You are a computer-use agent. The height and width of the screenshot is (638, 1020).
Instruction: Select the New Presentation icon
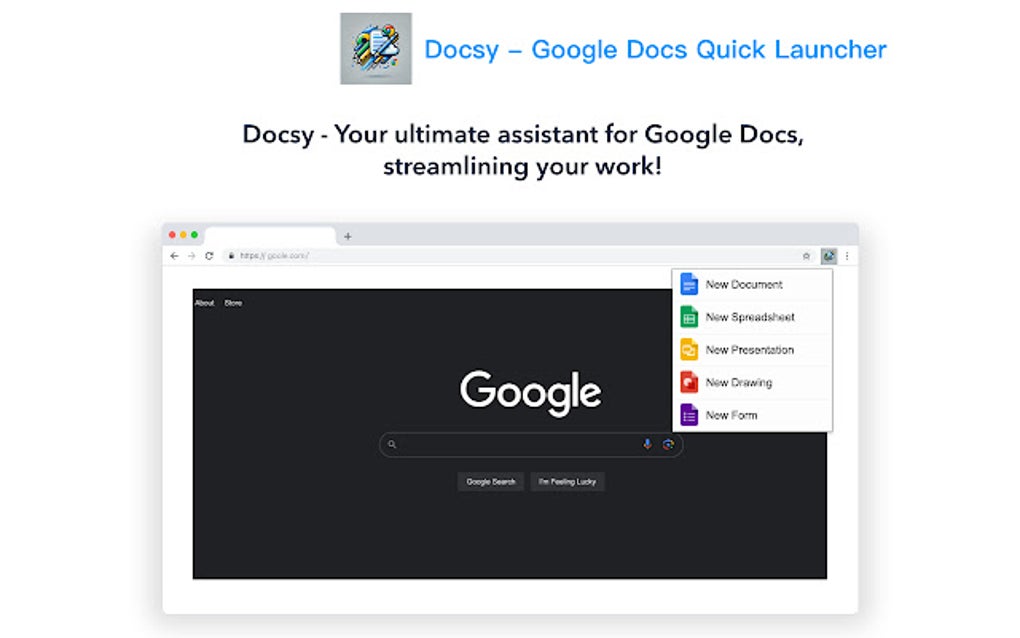point(689,350)
